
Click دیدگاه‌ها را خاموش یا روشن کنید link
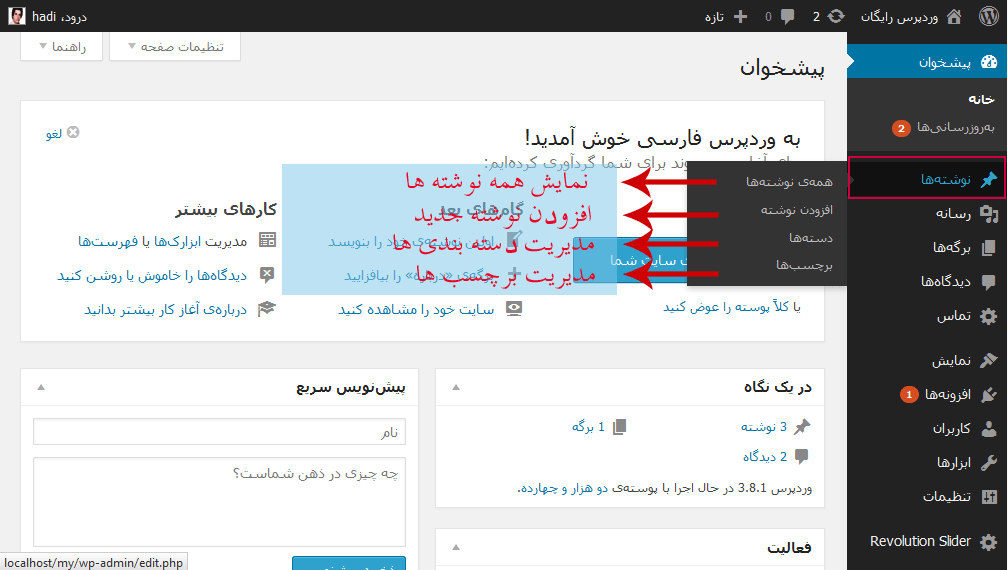(152, 276)
